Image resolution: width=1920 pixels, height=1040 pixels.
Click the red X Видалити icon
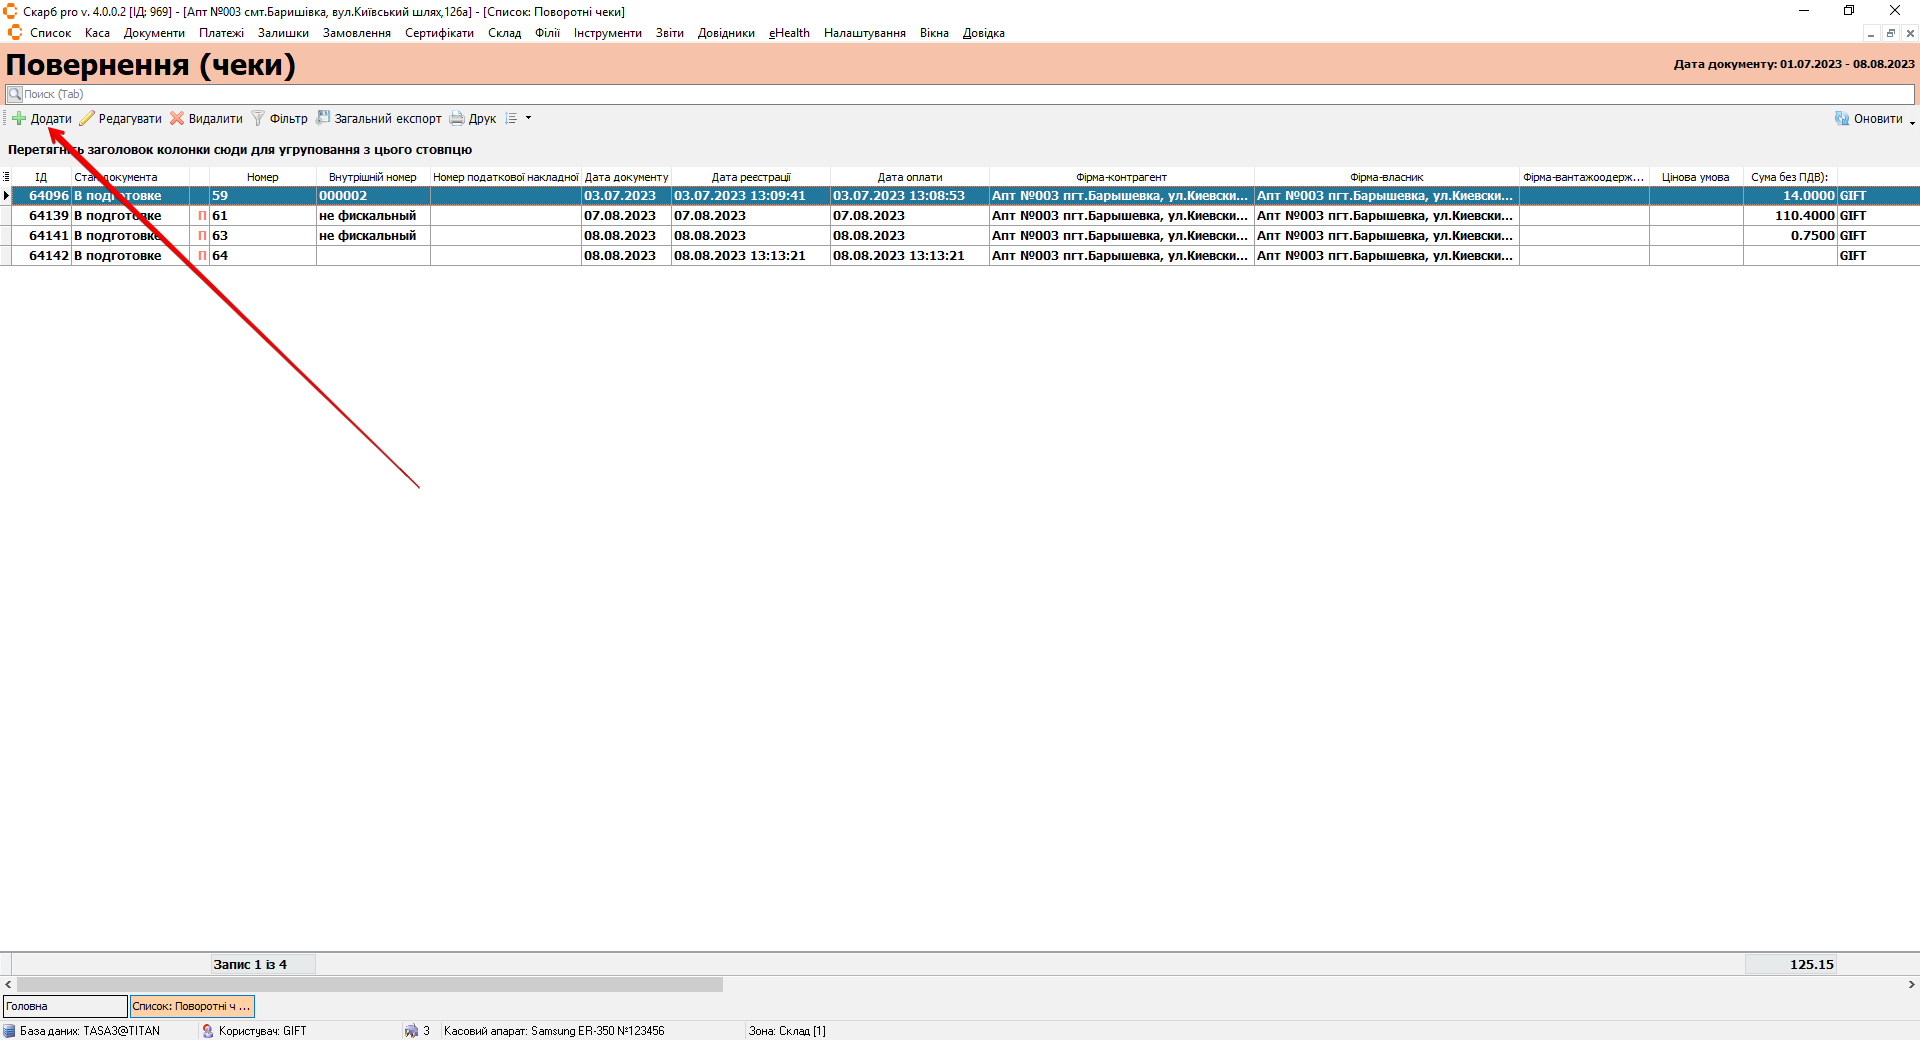pos(177,119)
